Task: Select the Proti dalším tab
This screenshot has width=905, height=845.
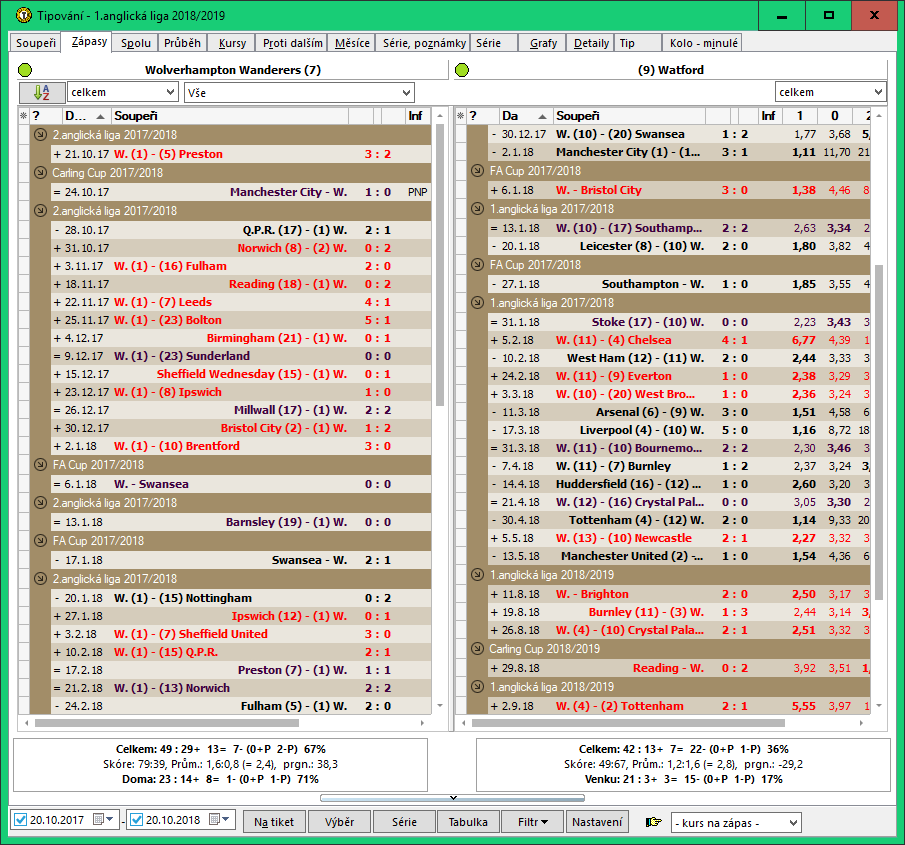Action: (293, 43)
